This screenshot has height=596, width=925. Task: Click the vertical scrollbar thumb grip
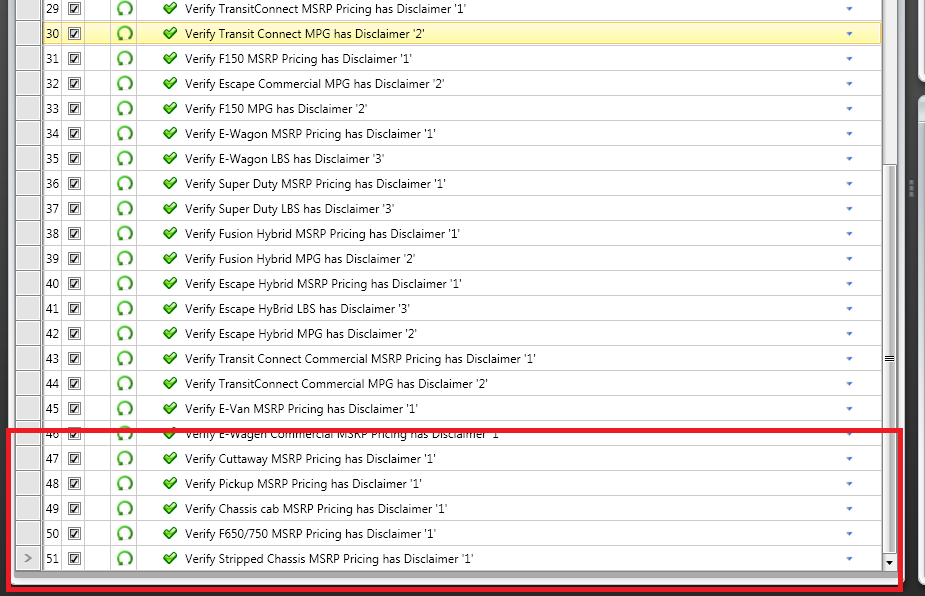[890, 359]
